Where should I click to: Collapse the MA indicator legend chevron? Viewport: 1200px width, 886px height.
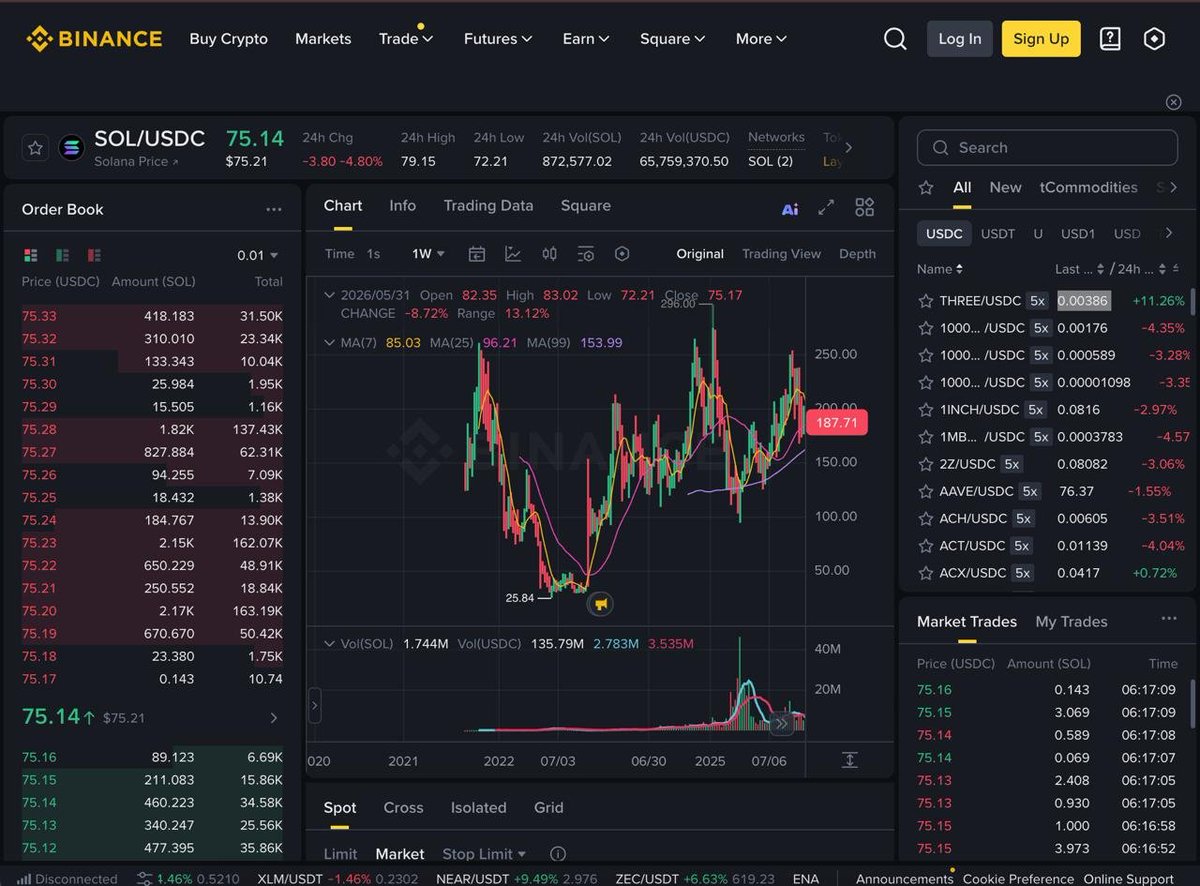pyautogui.click(x=329, y=342)
